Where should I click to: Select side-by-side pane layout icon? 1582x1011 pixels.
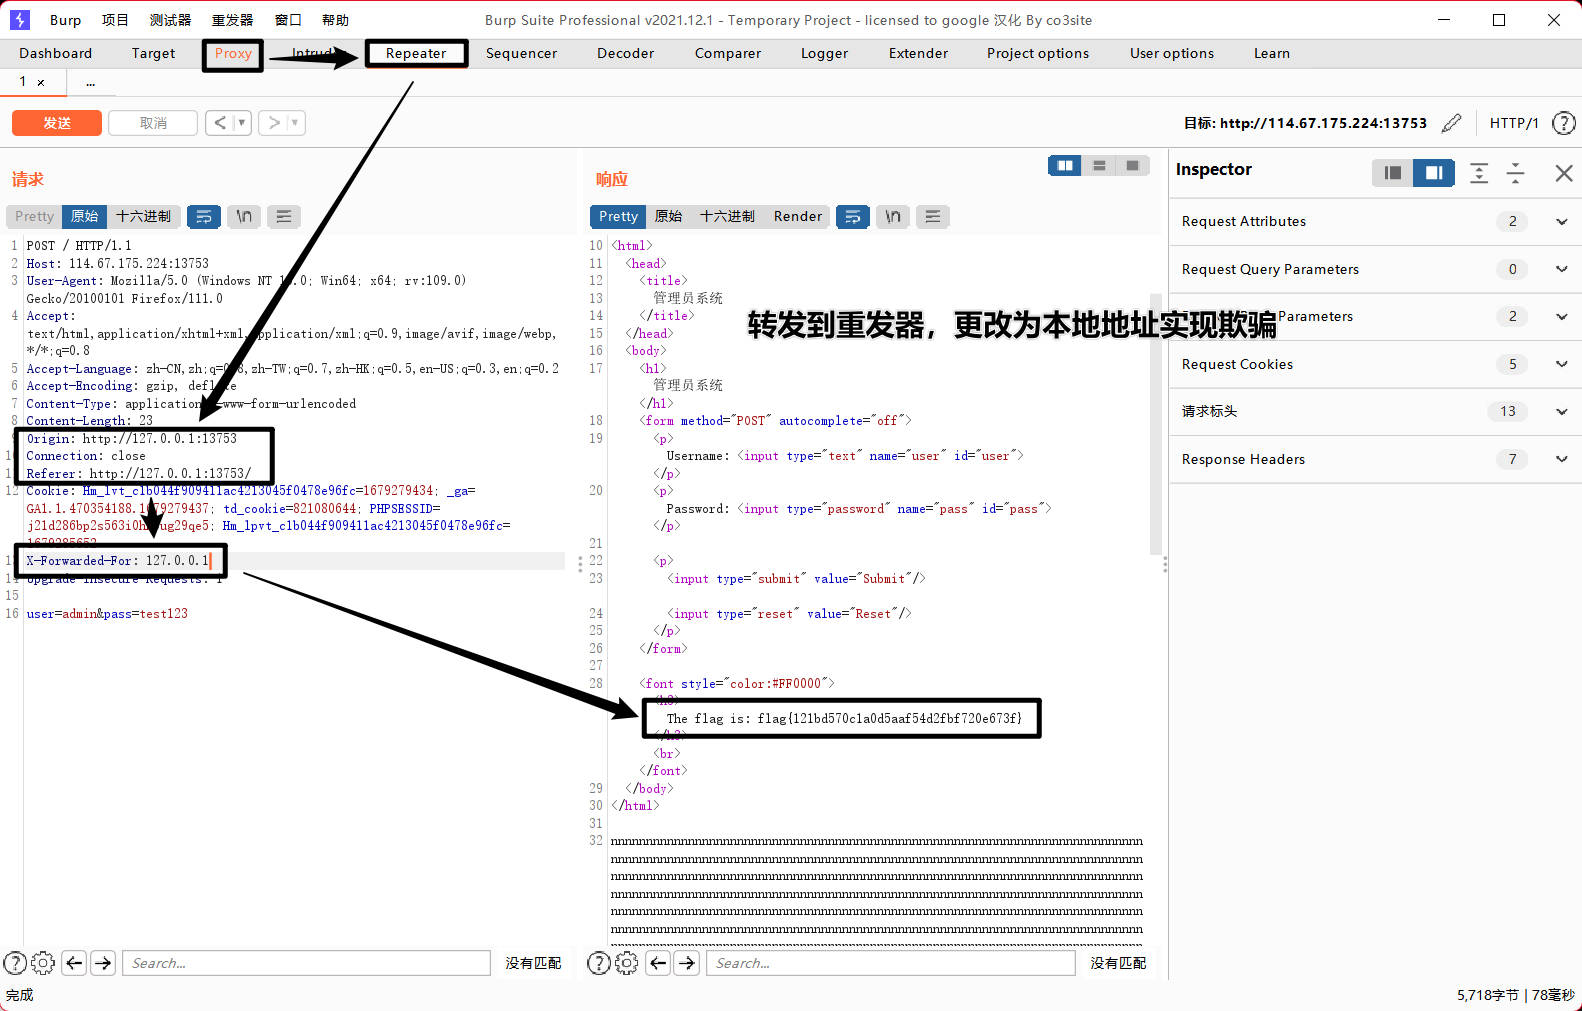1065,165
